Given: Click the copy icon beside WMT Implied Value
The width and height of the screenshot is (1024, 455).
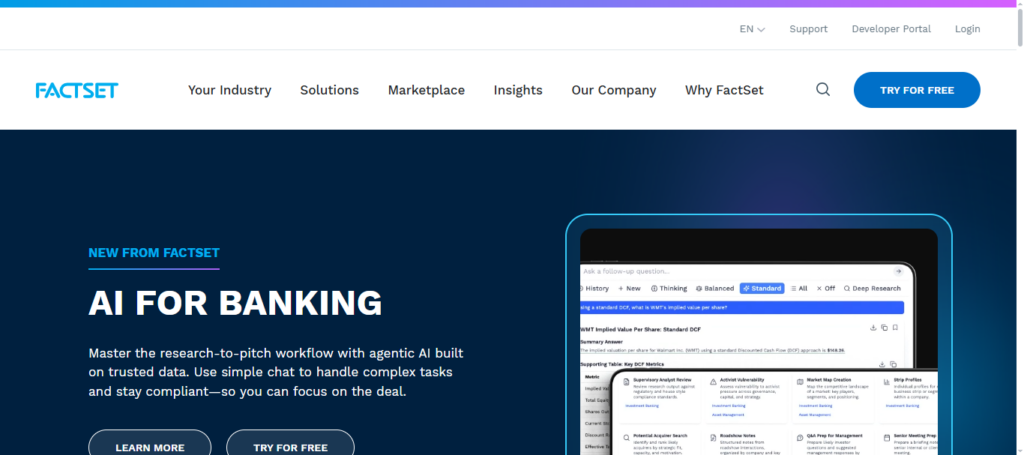Looking at the screenshot, I should (884, 327).
